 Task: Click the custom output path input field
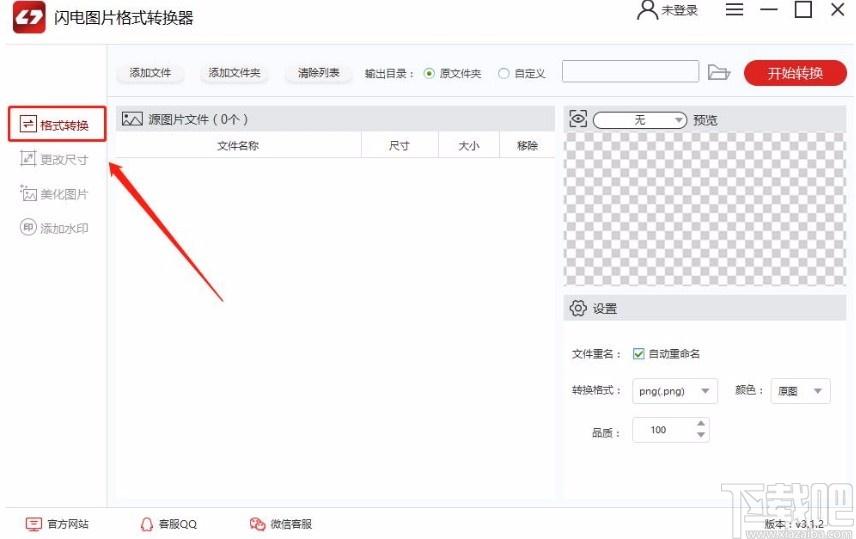(x=631, y=72)
